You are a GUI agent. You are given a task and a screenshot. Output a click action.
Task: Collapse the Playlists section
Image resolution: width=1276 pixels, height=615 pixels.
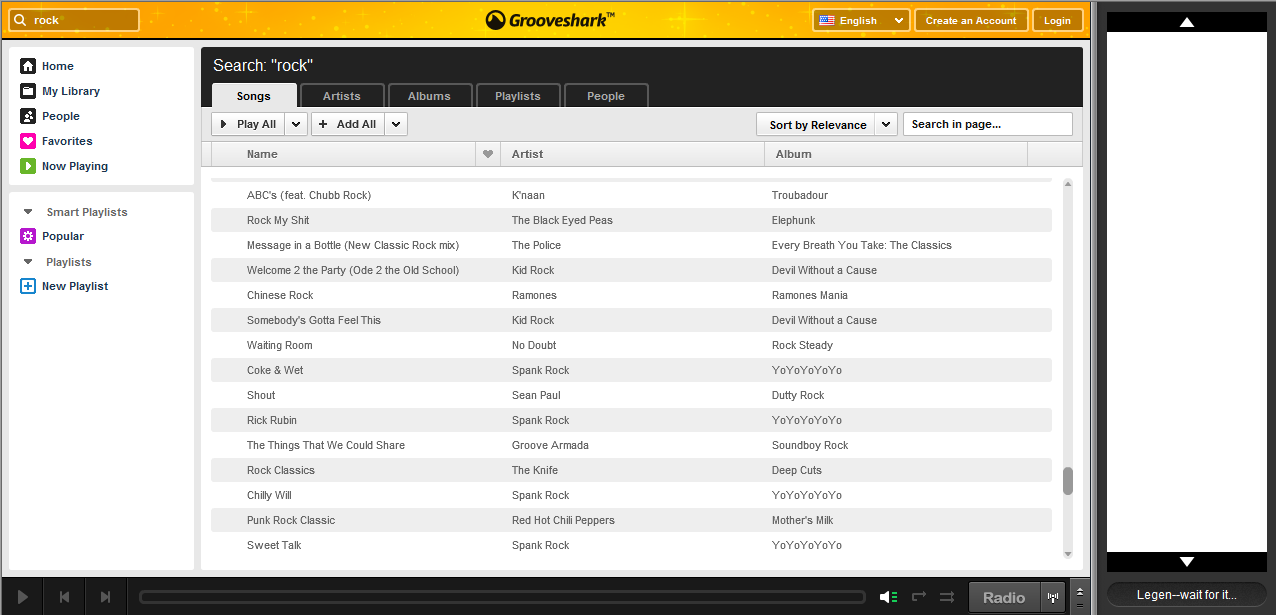28,262
